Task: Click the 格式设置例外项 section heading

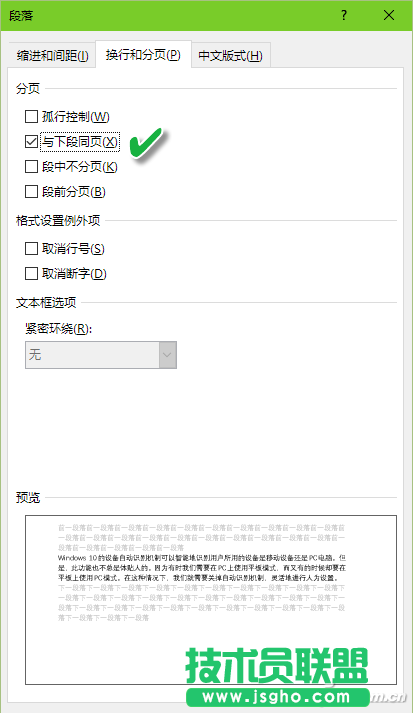Action: point(58,221)
